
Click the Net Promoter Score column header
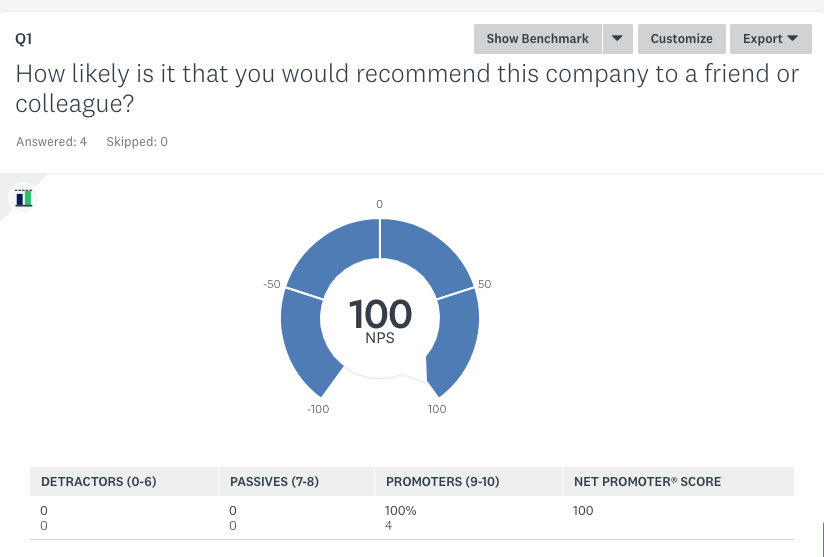coord(678,481)
